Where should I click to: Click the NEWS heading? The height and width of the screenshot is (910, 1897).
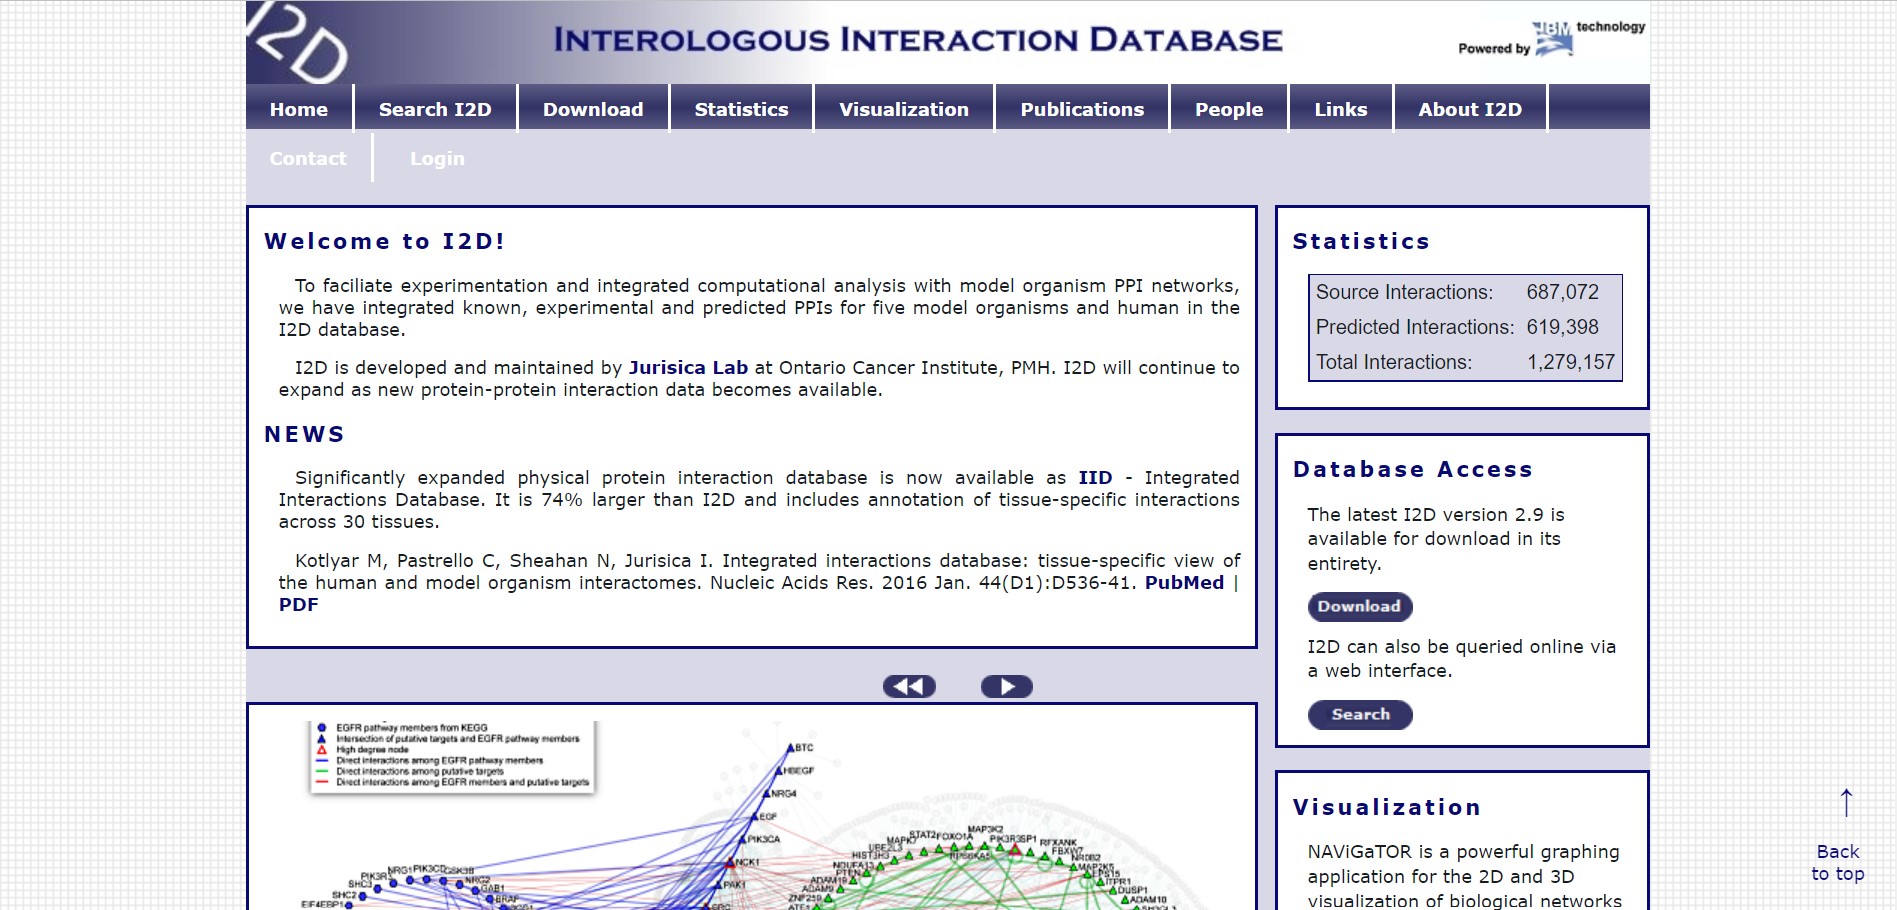pyautogui.click(x=304, y=434)
